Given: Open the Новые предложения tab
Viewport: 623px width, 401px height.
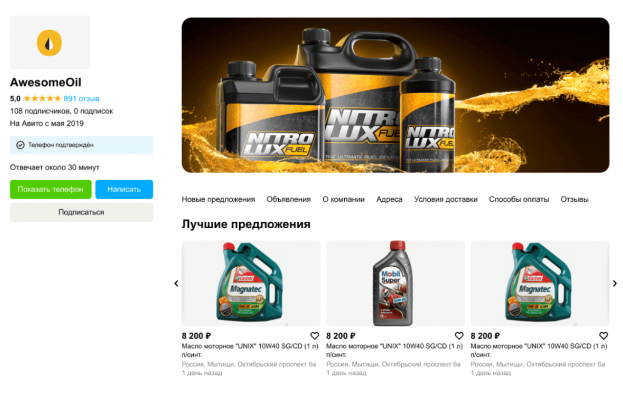Looking at the screenshot, I should (218, 199).
